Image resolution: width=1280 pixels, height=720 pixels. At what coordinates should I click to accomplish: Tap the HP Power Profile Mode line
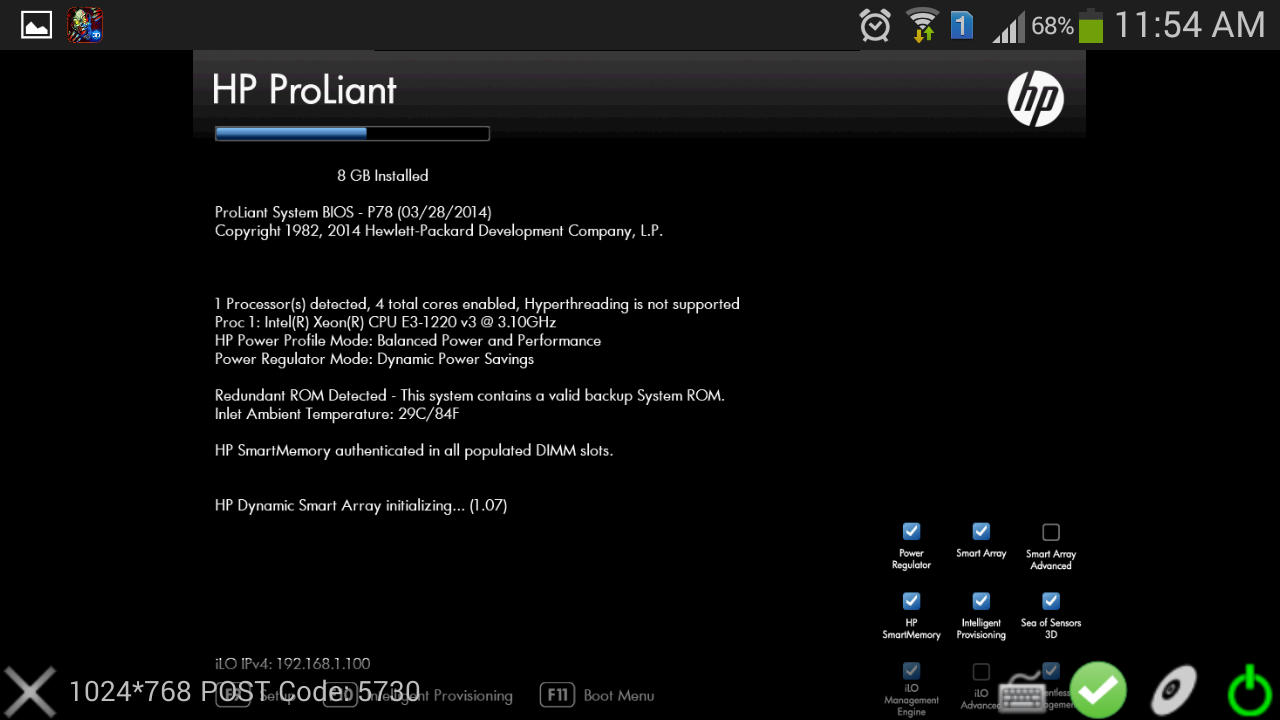408,341
